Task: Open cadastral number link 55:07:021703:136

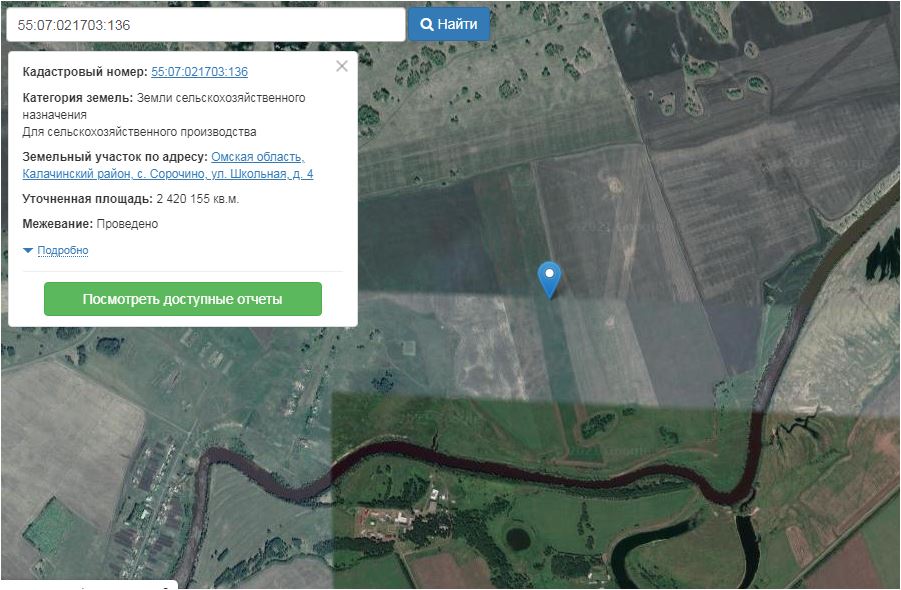Action: point(199,72)
